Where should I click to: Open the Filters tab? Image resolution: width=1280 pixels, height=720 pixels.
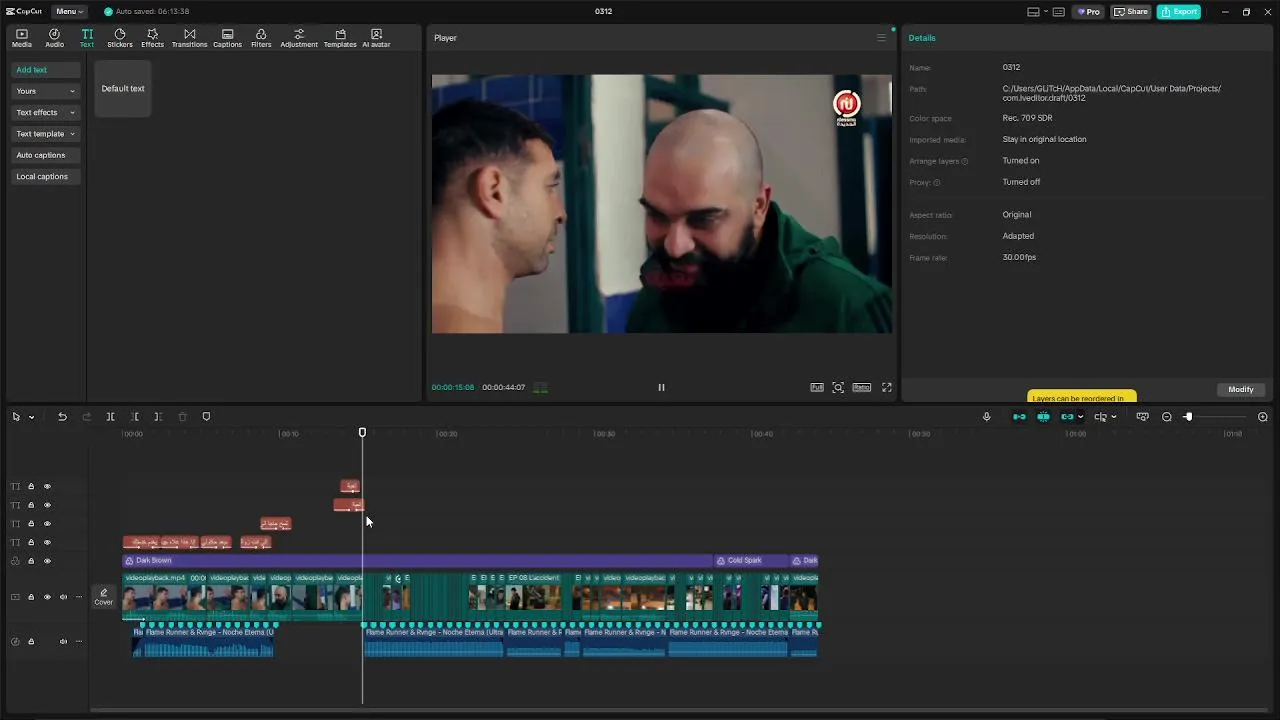coord(261,38)
